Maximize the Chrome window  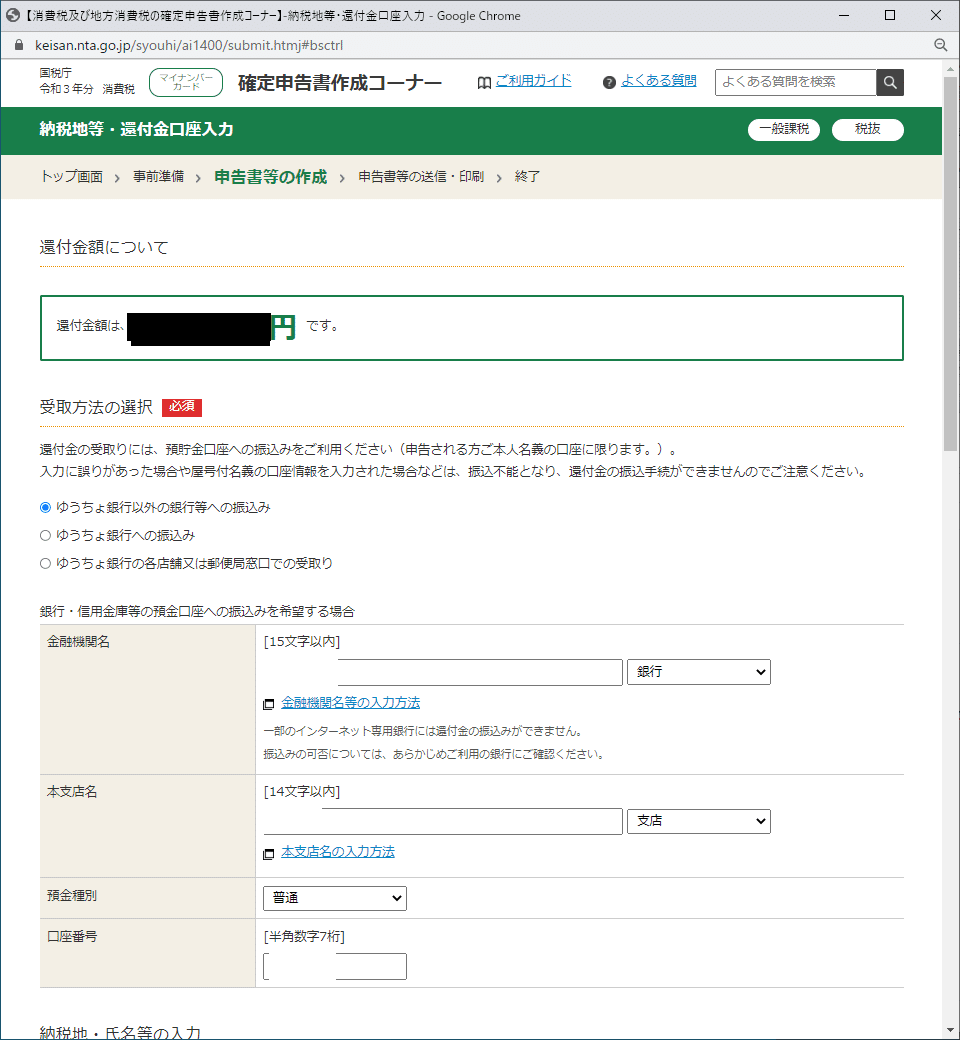(x=890, y=15)
